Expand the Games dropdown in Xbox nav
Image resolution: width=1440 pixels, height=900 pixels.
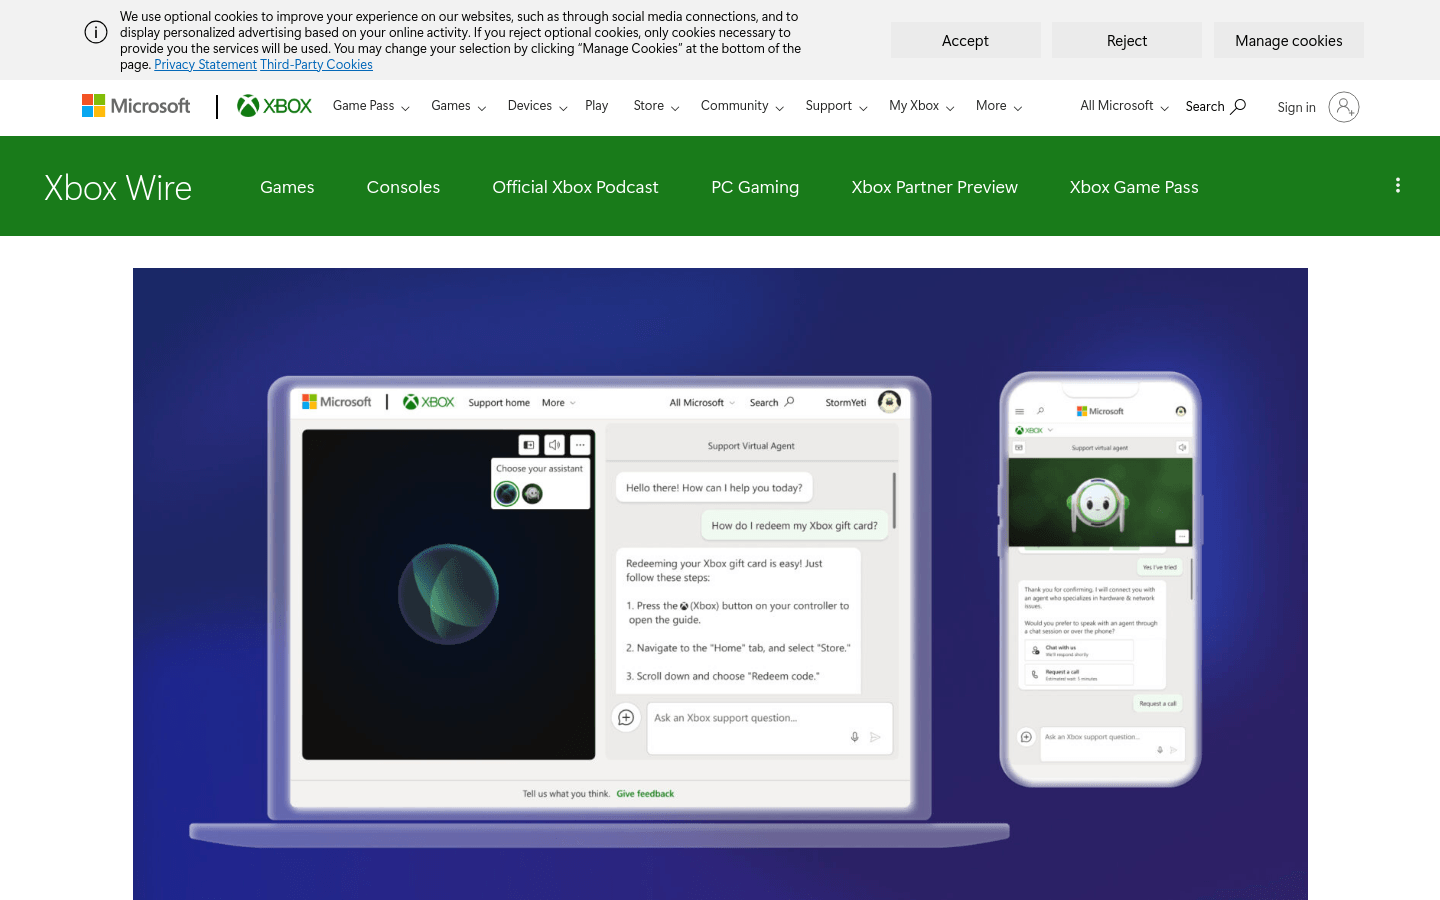pos(458,106)
